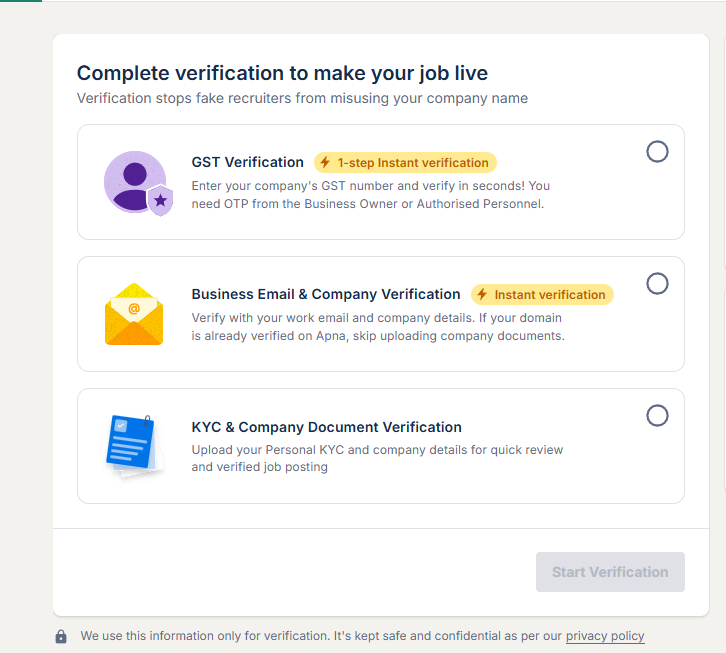The width and height of the screenshot is (726, 653).
Task: Select the GST Verification radio button
Action: 657,152
